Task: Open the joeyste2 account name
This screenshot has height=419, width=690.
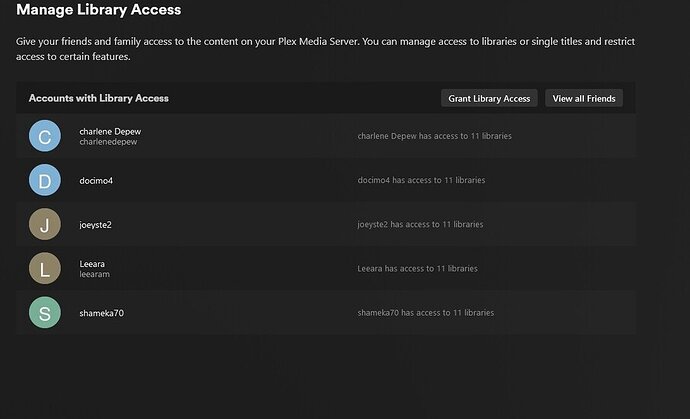Action: [x=96, y=224]
